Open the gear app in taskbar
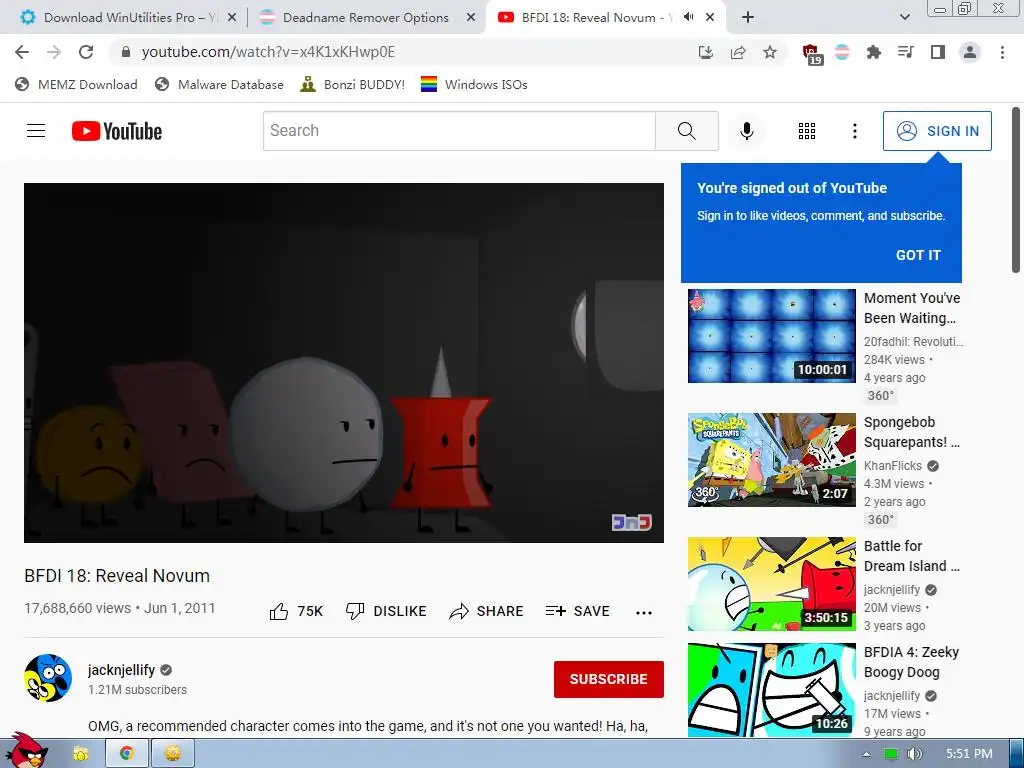This screenshot has width=1024, height=768. click(x=173, y=754)
